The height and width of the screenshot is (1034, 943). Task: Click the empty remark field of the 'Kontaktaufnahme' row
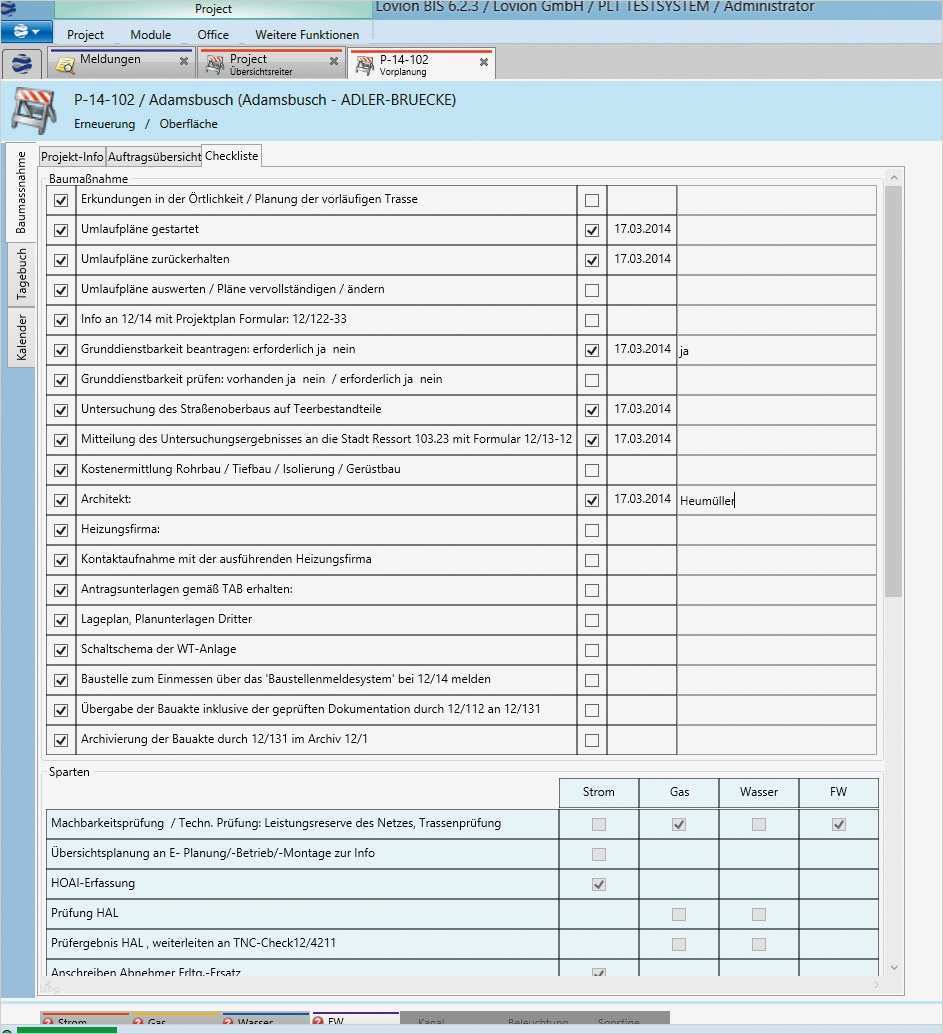pyautogui.click(x=776, y=560)
